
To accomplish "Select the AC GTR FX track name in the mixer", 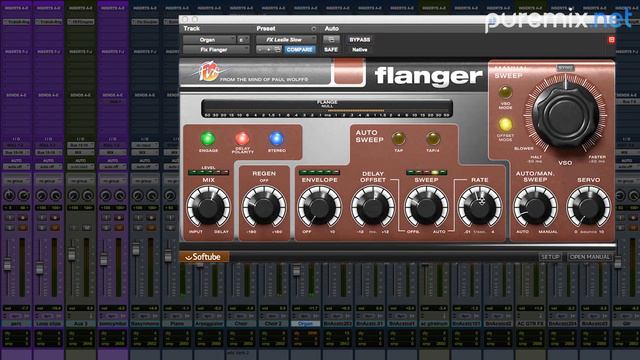I will point(530,323).
